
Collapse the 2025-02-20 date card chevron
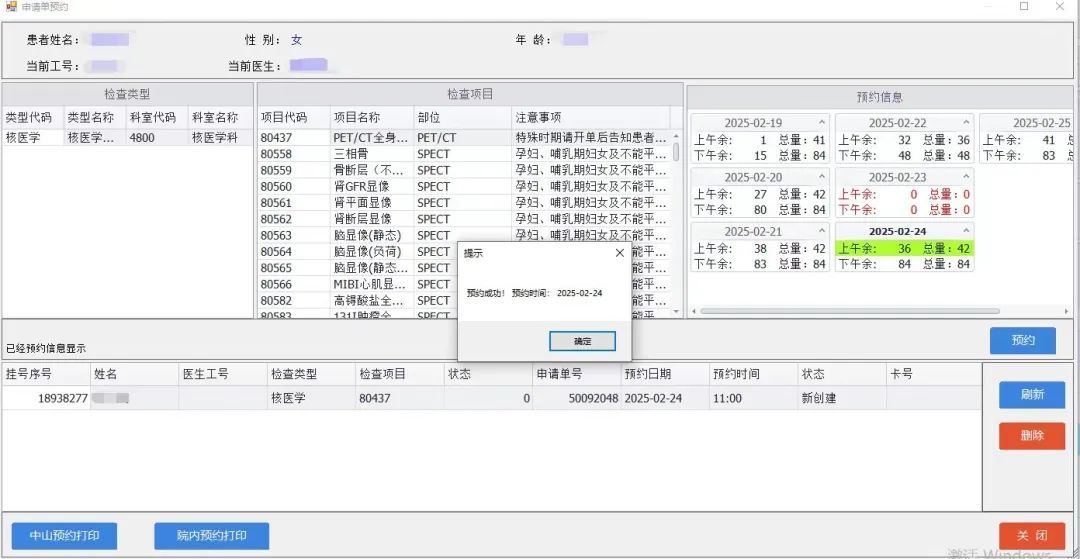point(822,177)
